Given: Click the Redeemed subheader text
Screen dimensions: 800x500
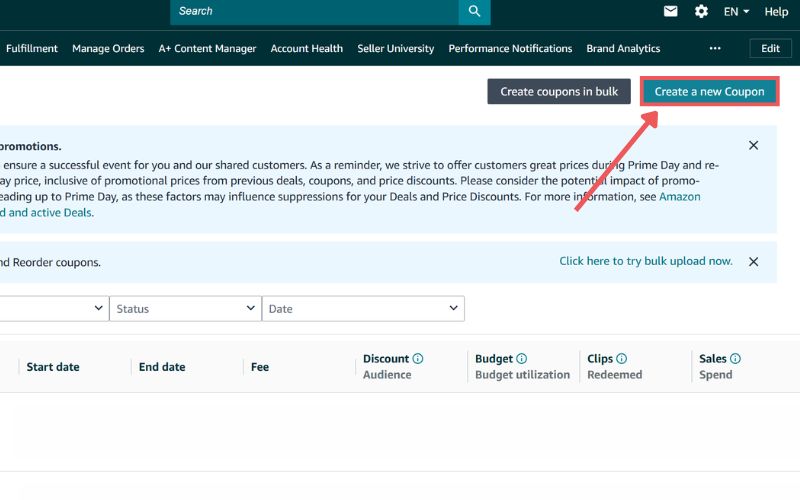Looking at the screenshot, I should pyautogui.click(x=615, y=374).
